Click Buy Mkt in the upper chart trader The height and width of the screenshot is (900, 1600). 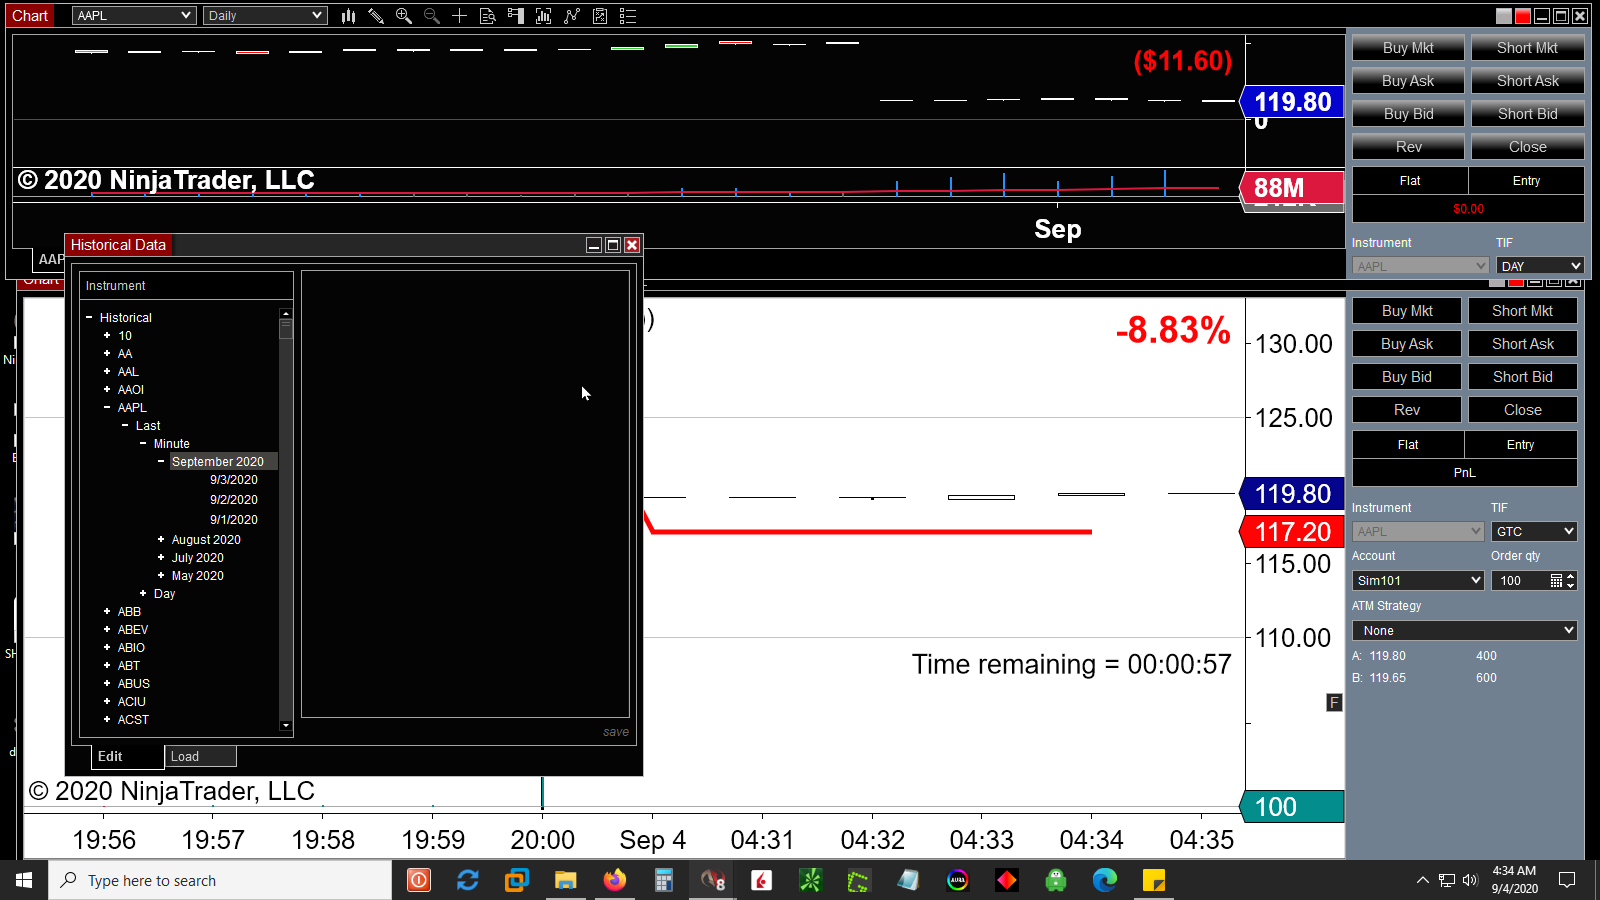pos(1408,48)
